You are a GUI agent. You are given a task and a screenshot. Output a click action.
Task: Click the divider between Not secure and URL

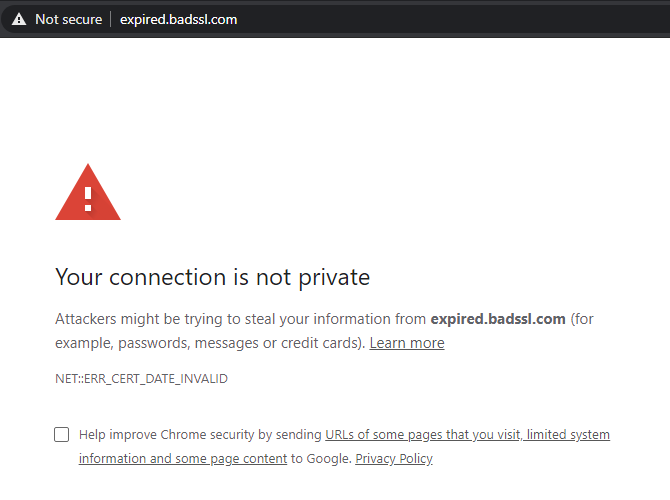[x=111, y=19]
